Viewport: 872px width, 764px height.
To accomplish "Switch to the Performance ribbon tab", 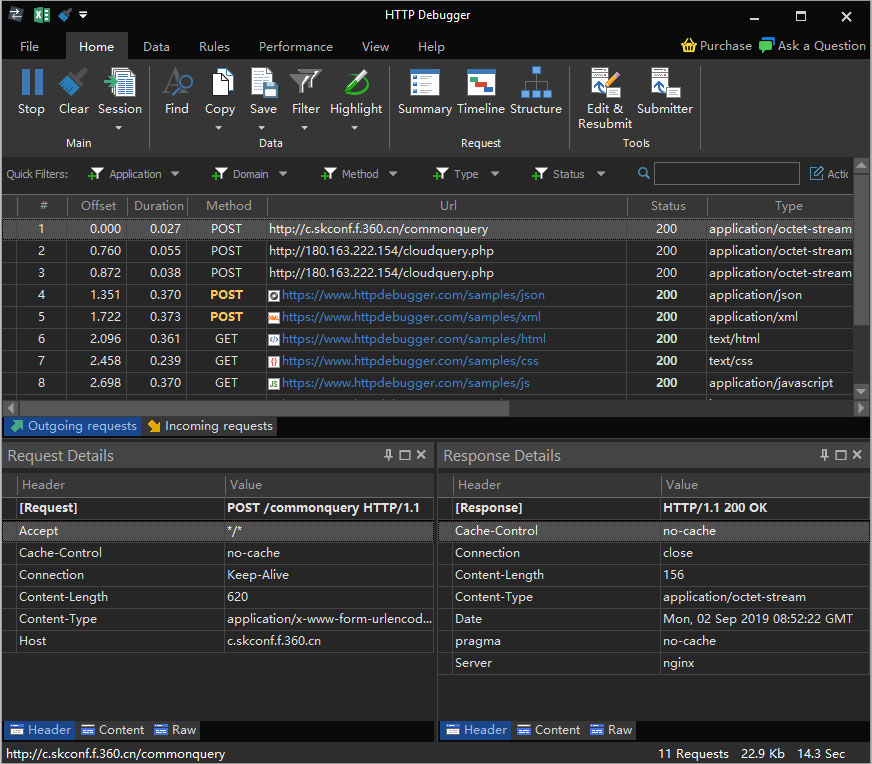I will 295,46.
